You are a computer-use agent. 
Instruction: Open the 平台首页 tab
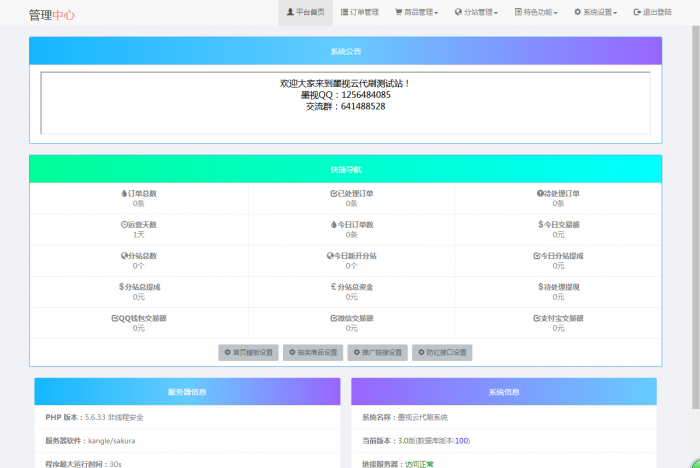coord(305,13)
